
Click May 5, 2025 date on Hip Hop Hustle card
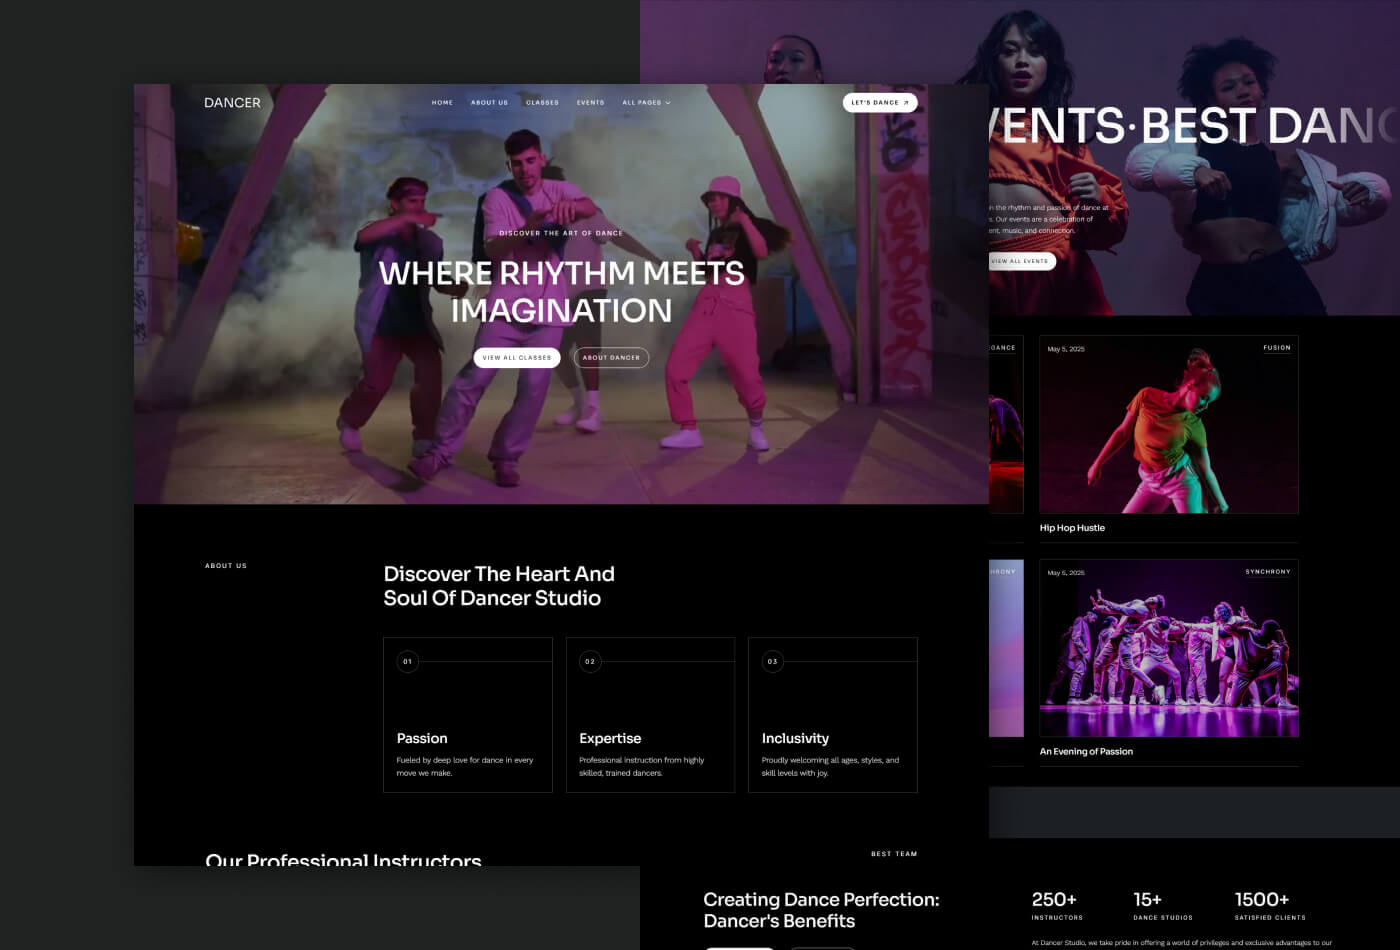point(1066,349)
